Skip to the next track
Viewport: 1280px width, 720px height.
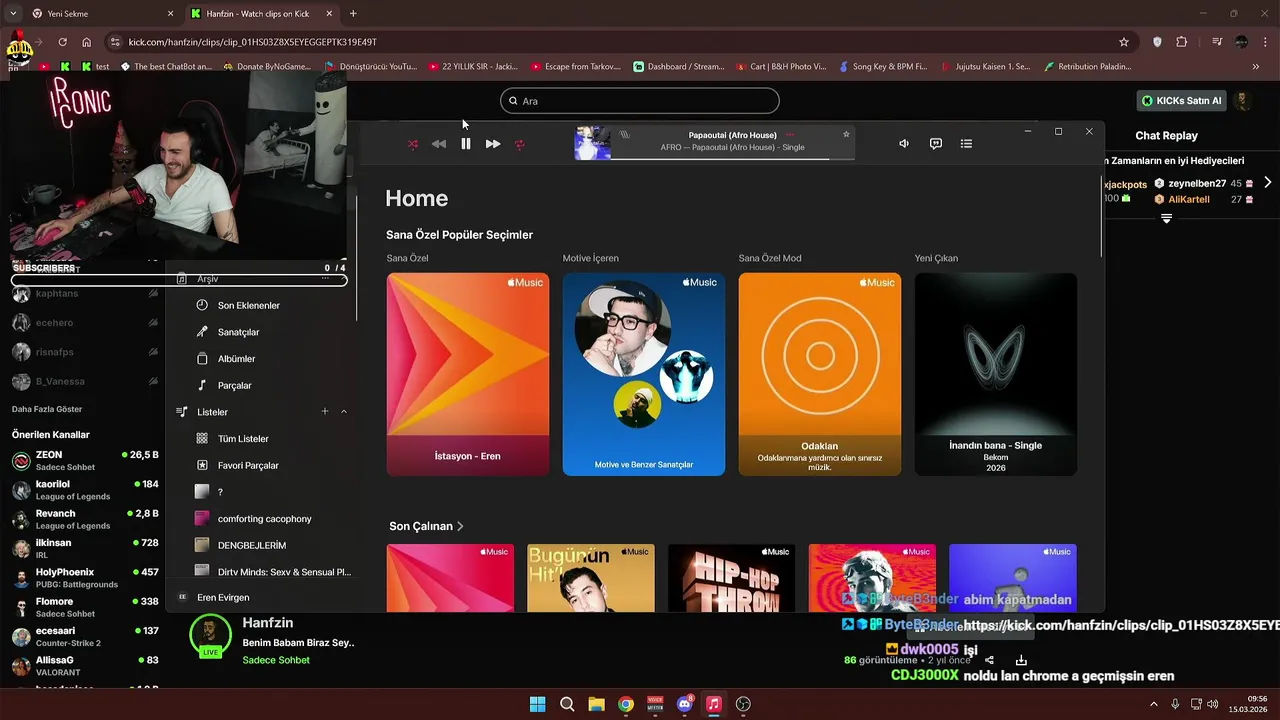[x=493, y=144]
